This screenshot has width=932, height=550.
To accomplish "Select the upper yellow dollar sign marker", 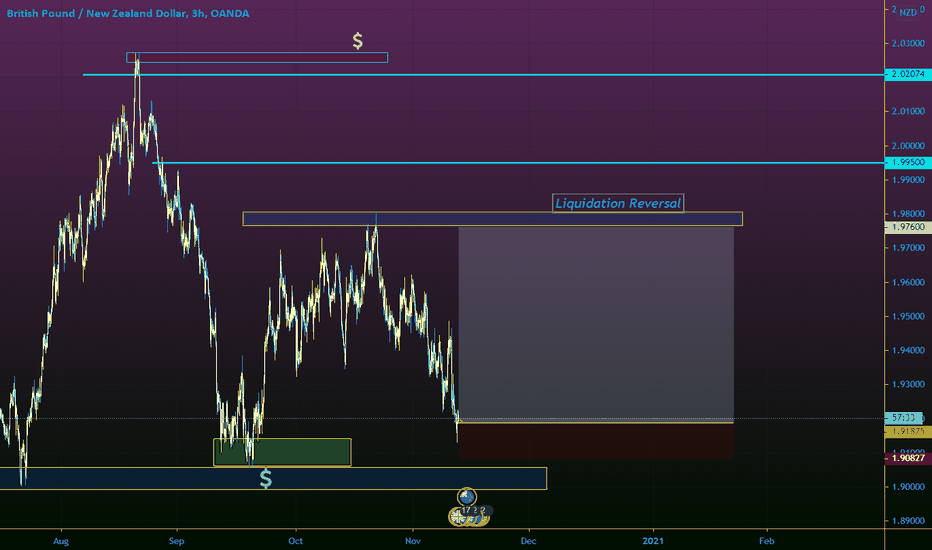I will (357, 40).
